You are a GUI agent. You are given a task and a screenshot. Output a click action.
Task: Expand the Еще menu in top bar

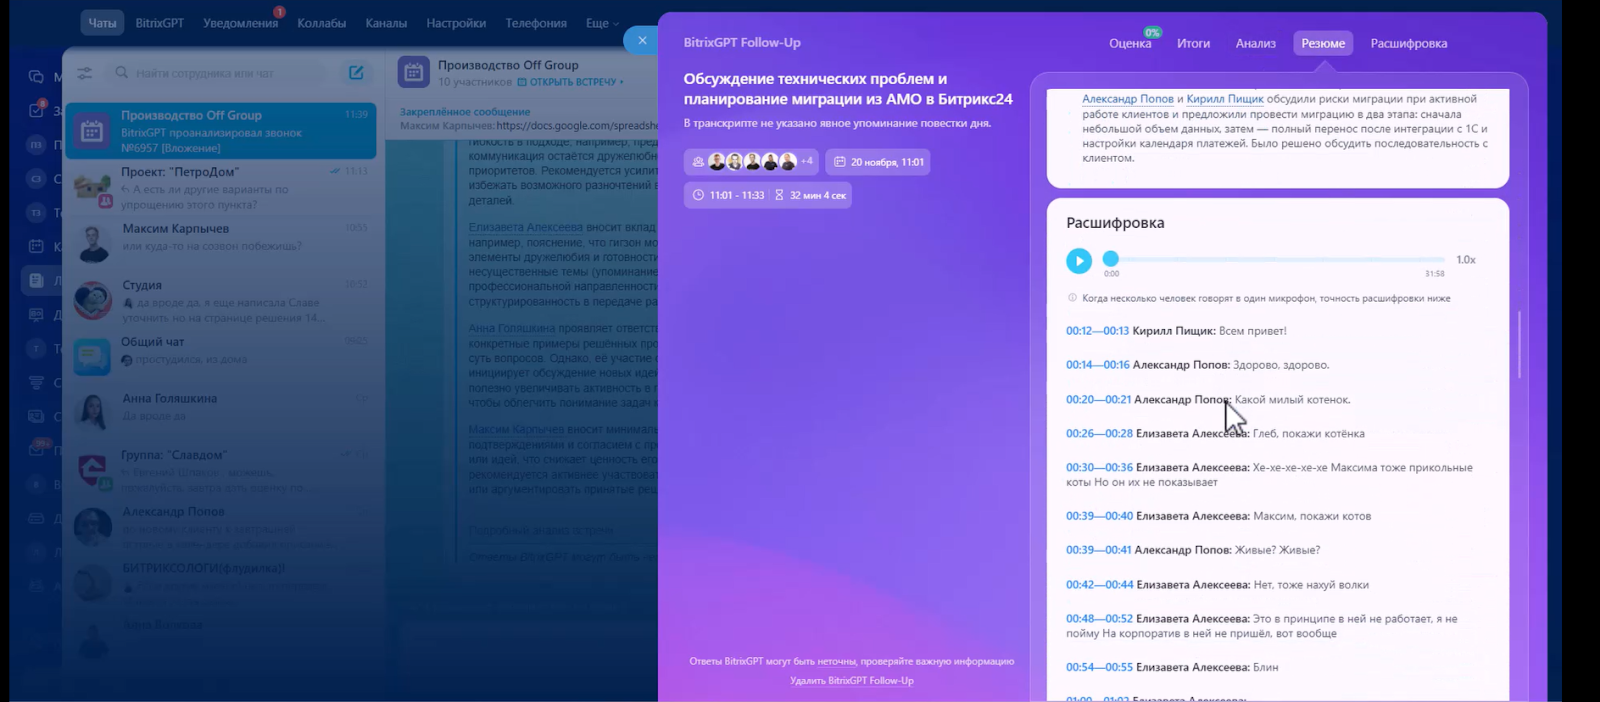[601, 23]
